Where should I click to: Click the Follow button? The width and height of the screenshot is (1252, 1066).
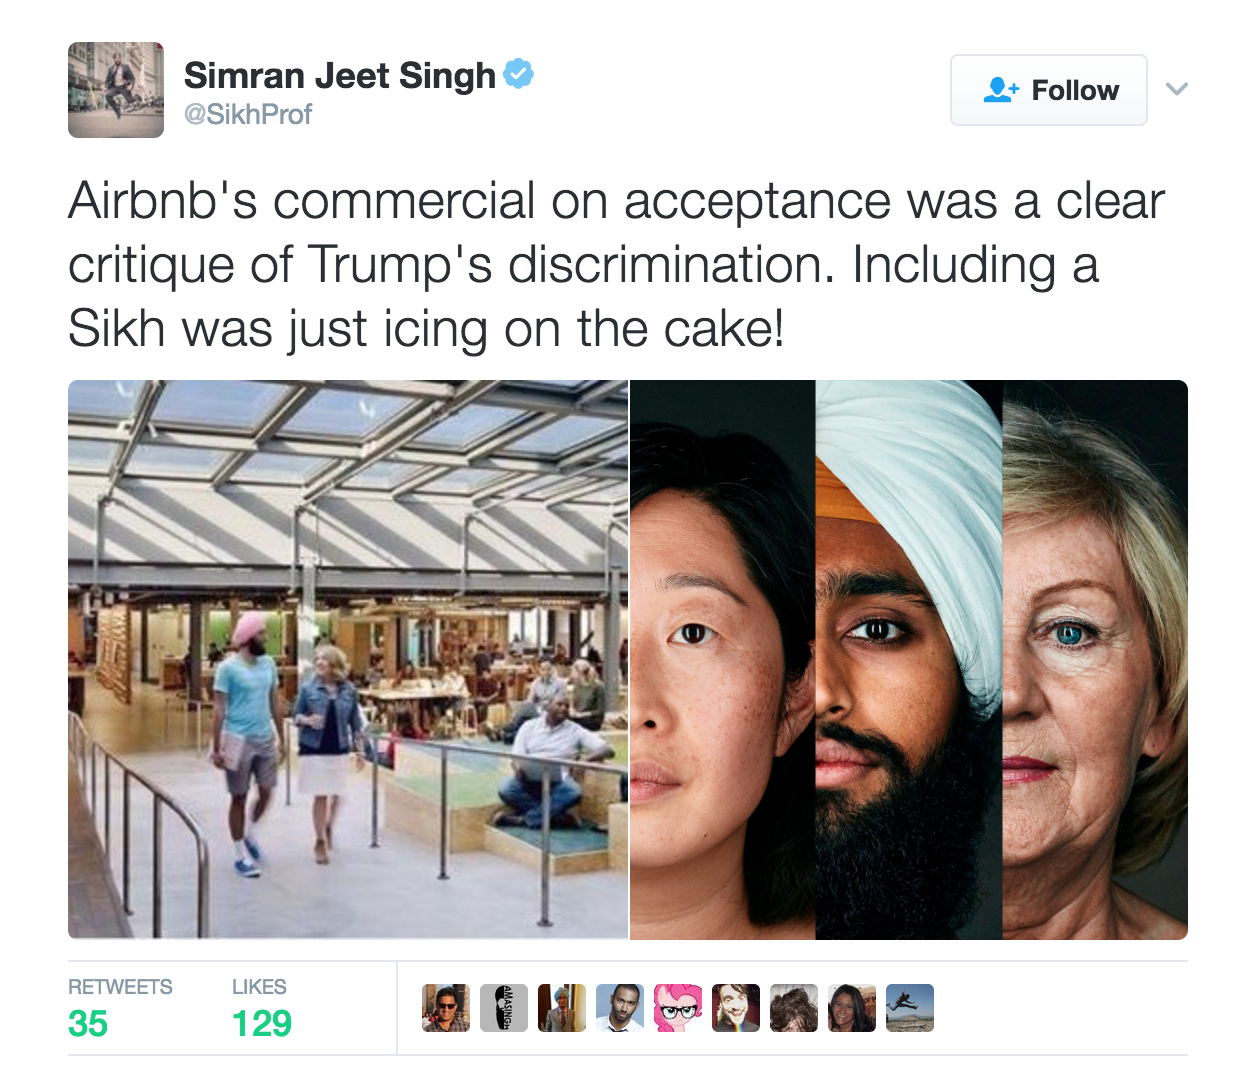click(1048, 90)
